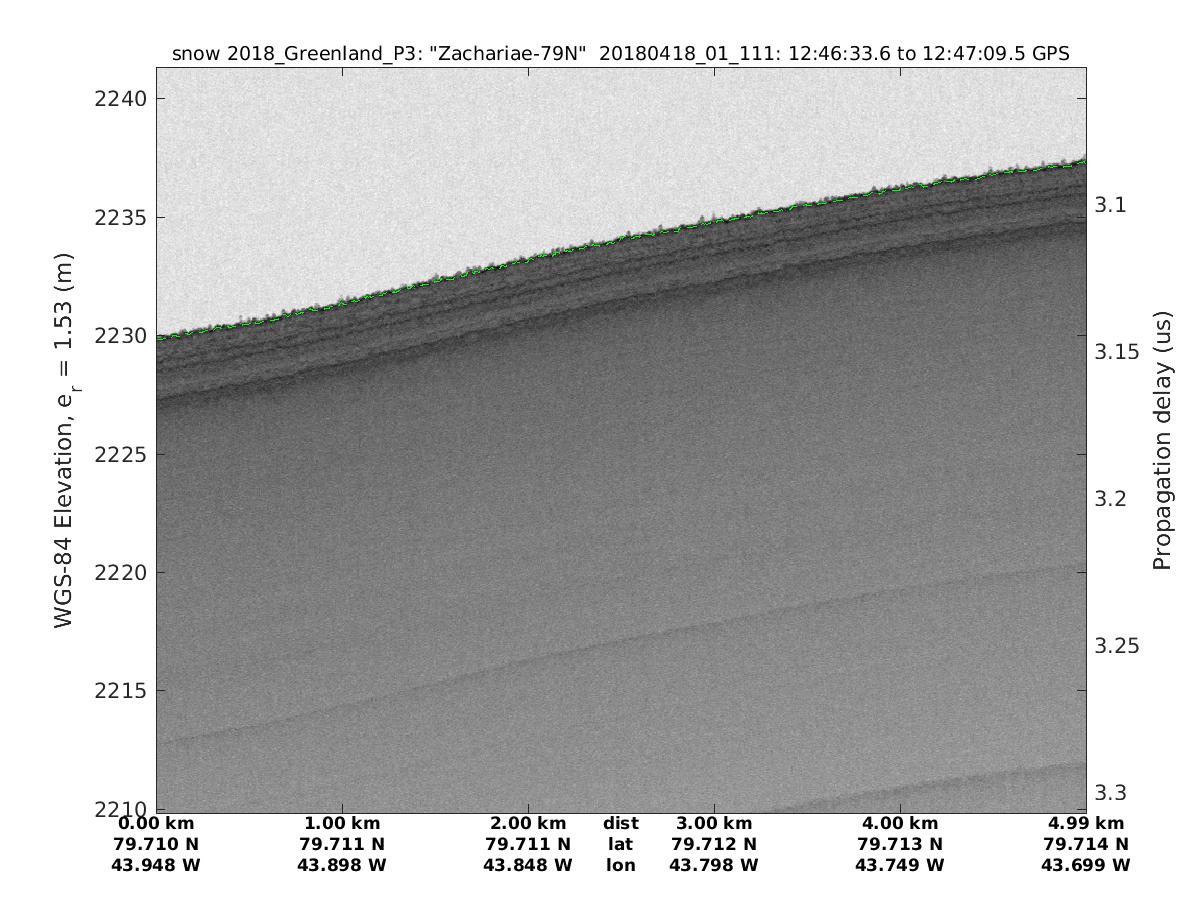Click propagation delay tick 3.15
This screenshot has width=1200, height=900.
[x=1116, y=352]
